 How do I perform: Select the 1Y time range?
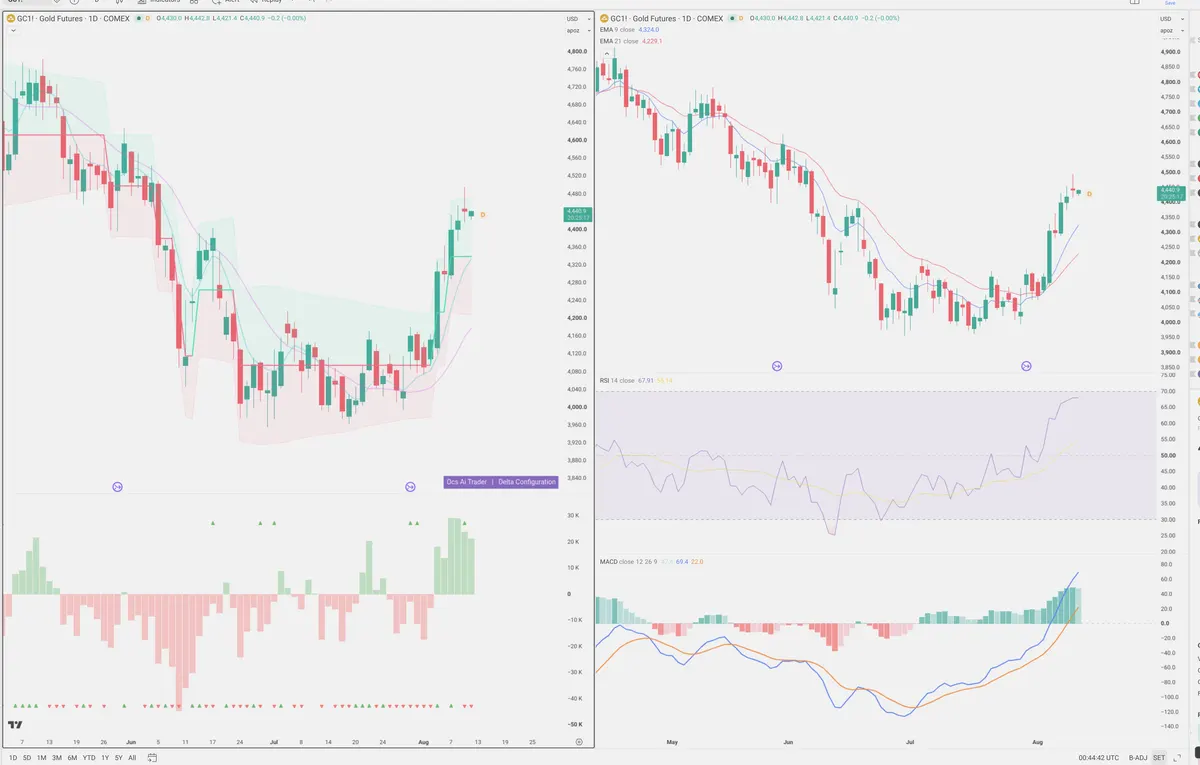(105, 757)
